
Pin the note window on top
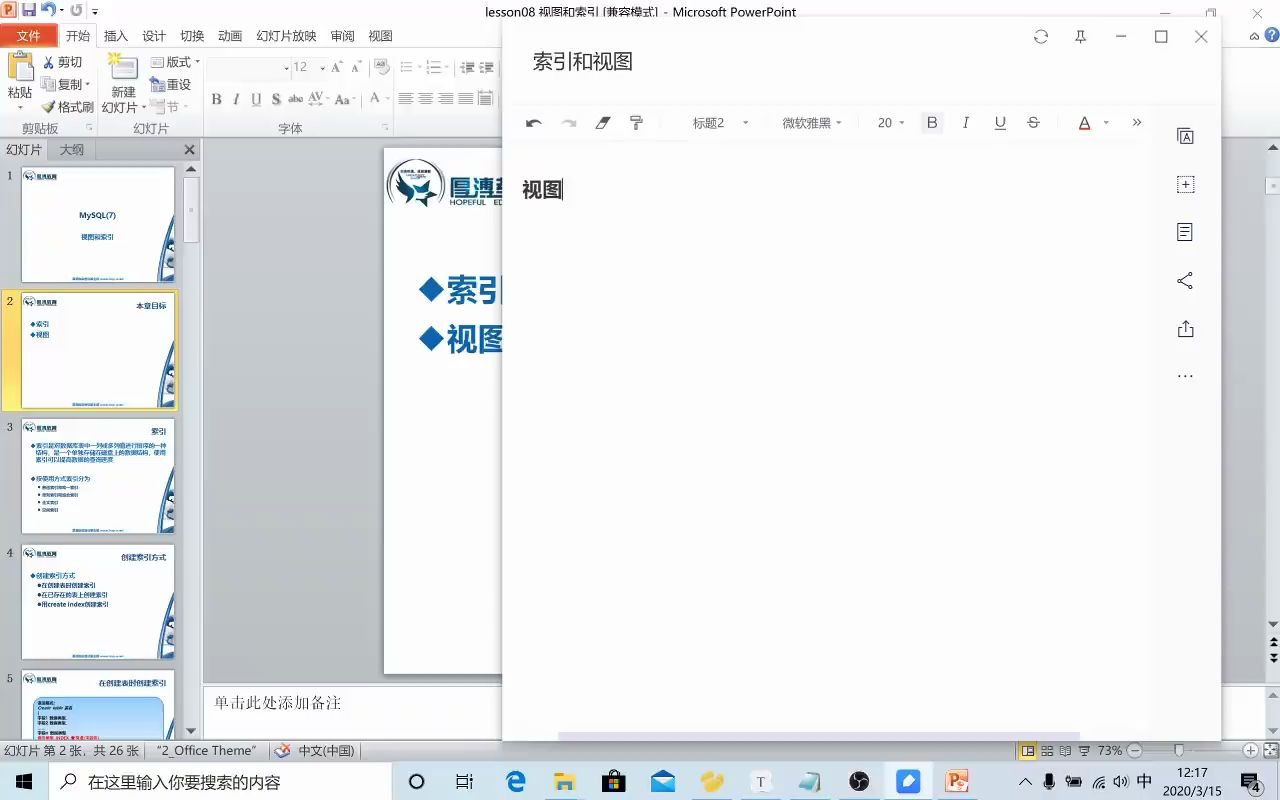pos(1081,37)
